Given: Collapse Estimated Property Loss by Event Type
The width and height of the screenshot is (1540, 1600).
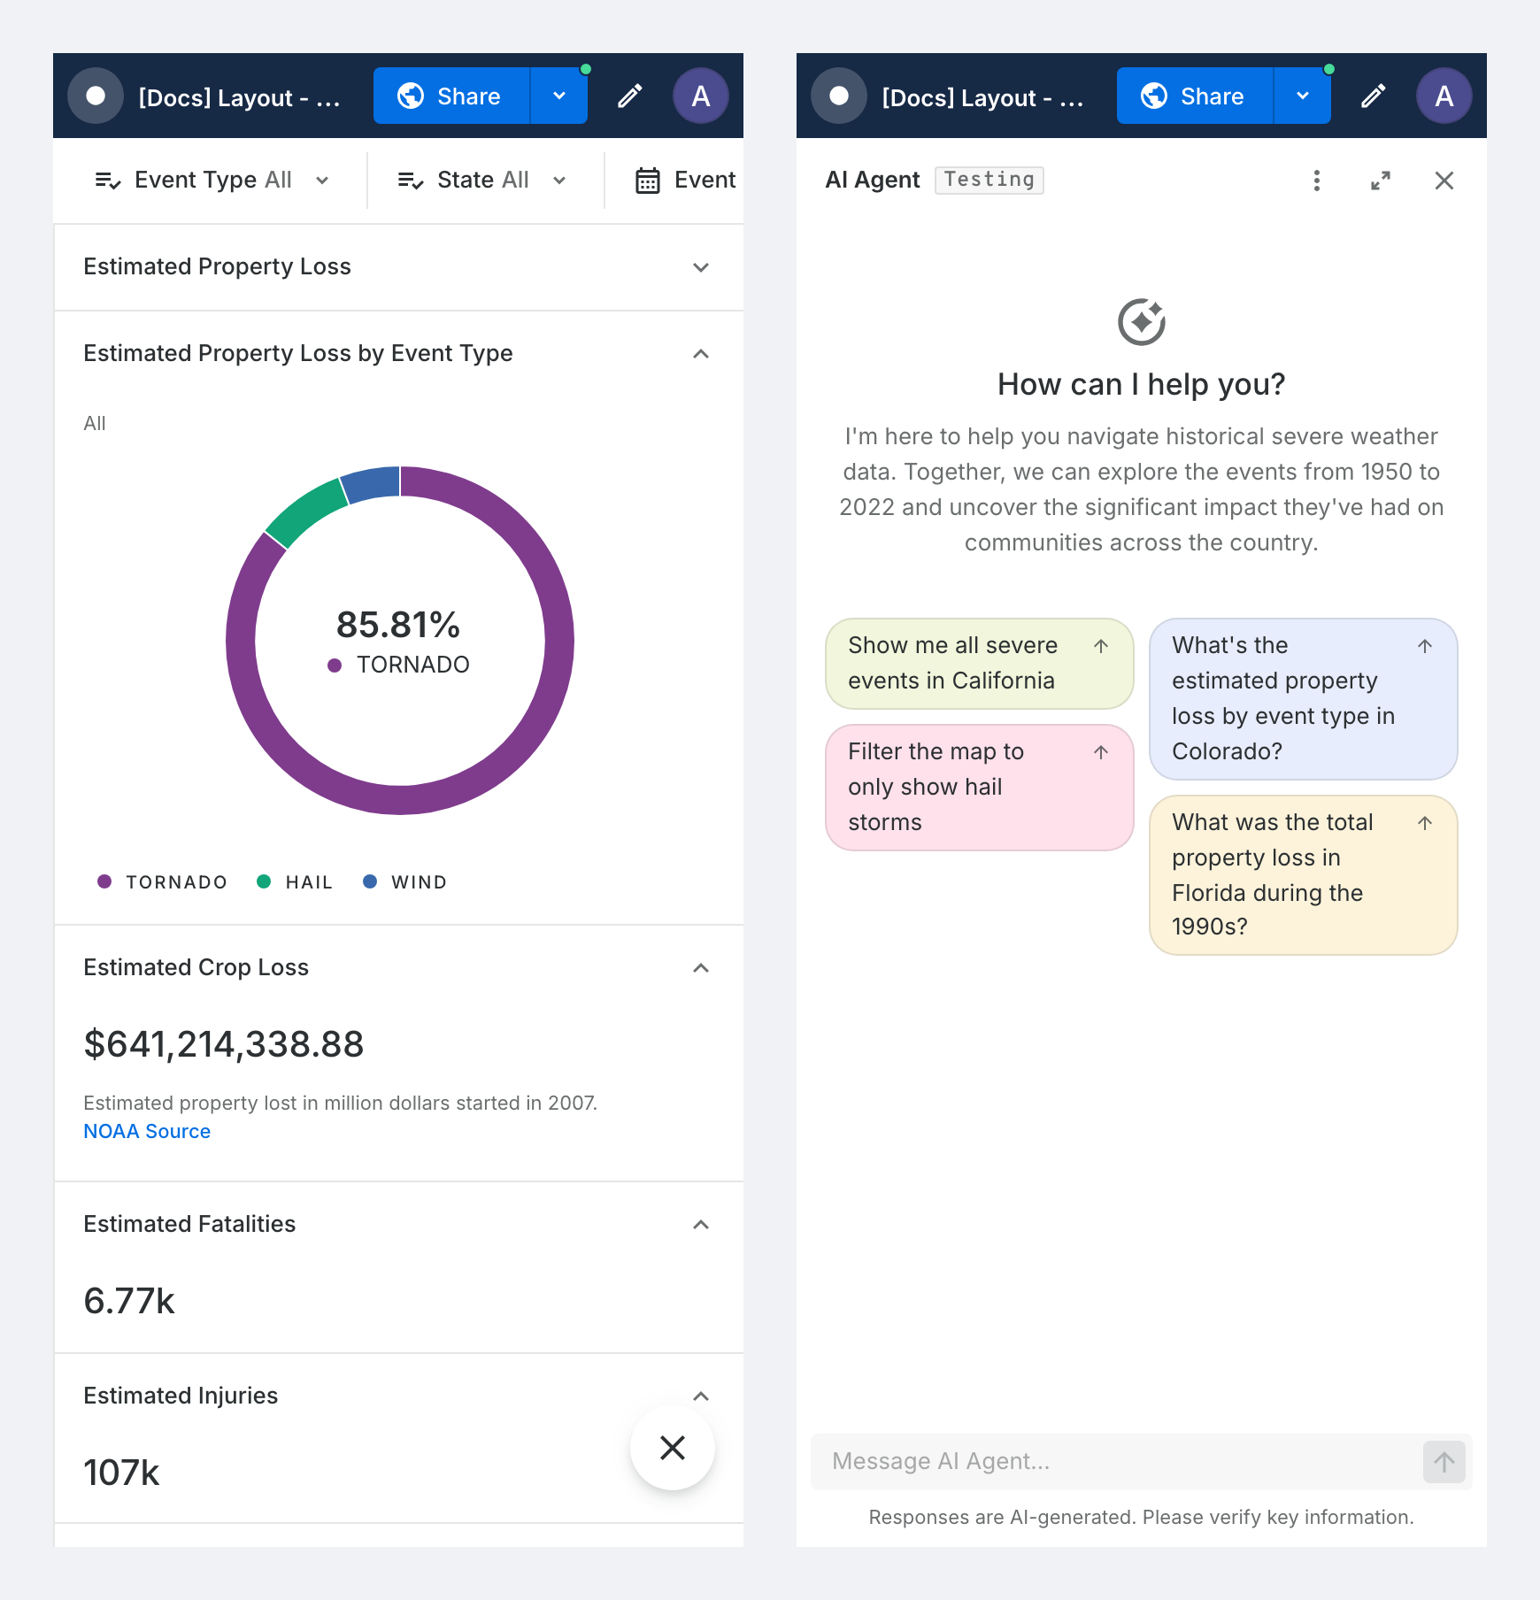Looking at the screenshot, I should pyautogui.click(x=701, y=354).
